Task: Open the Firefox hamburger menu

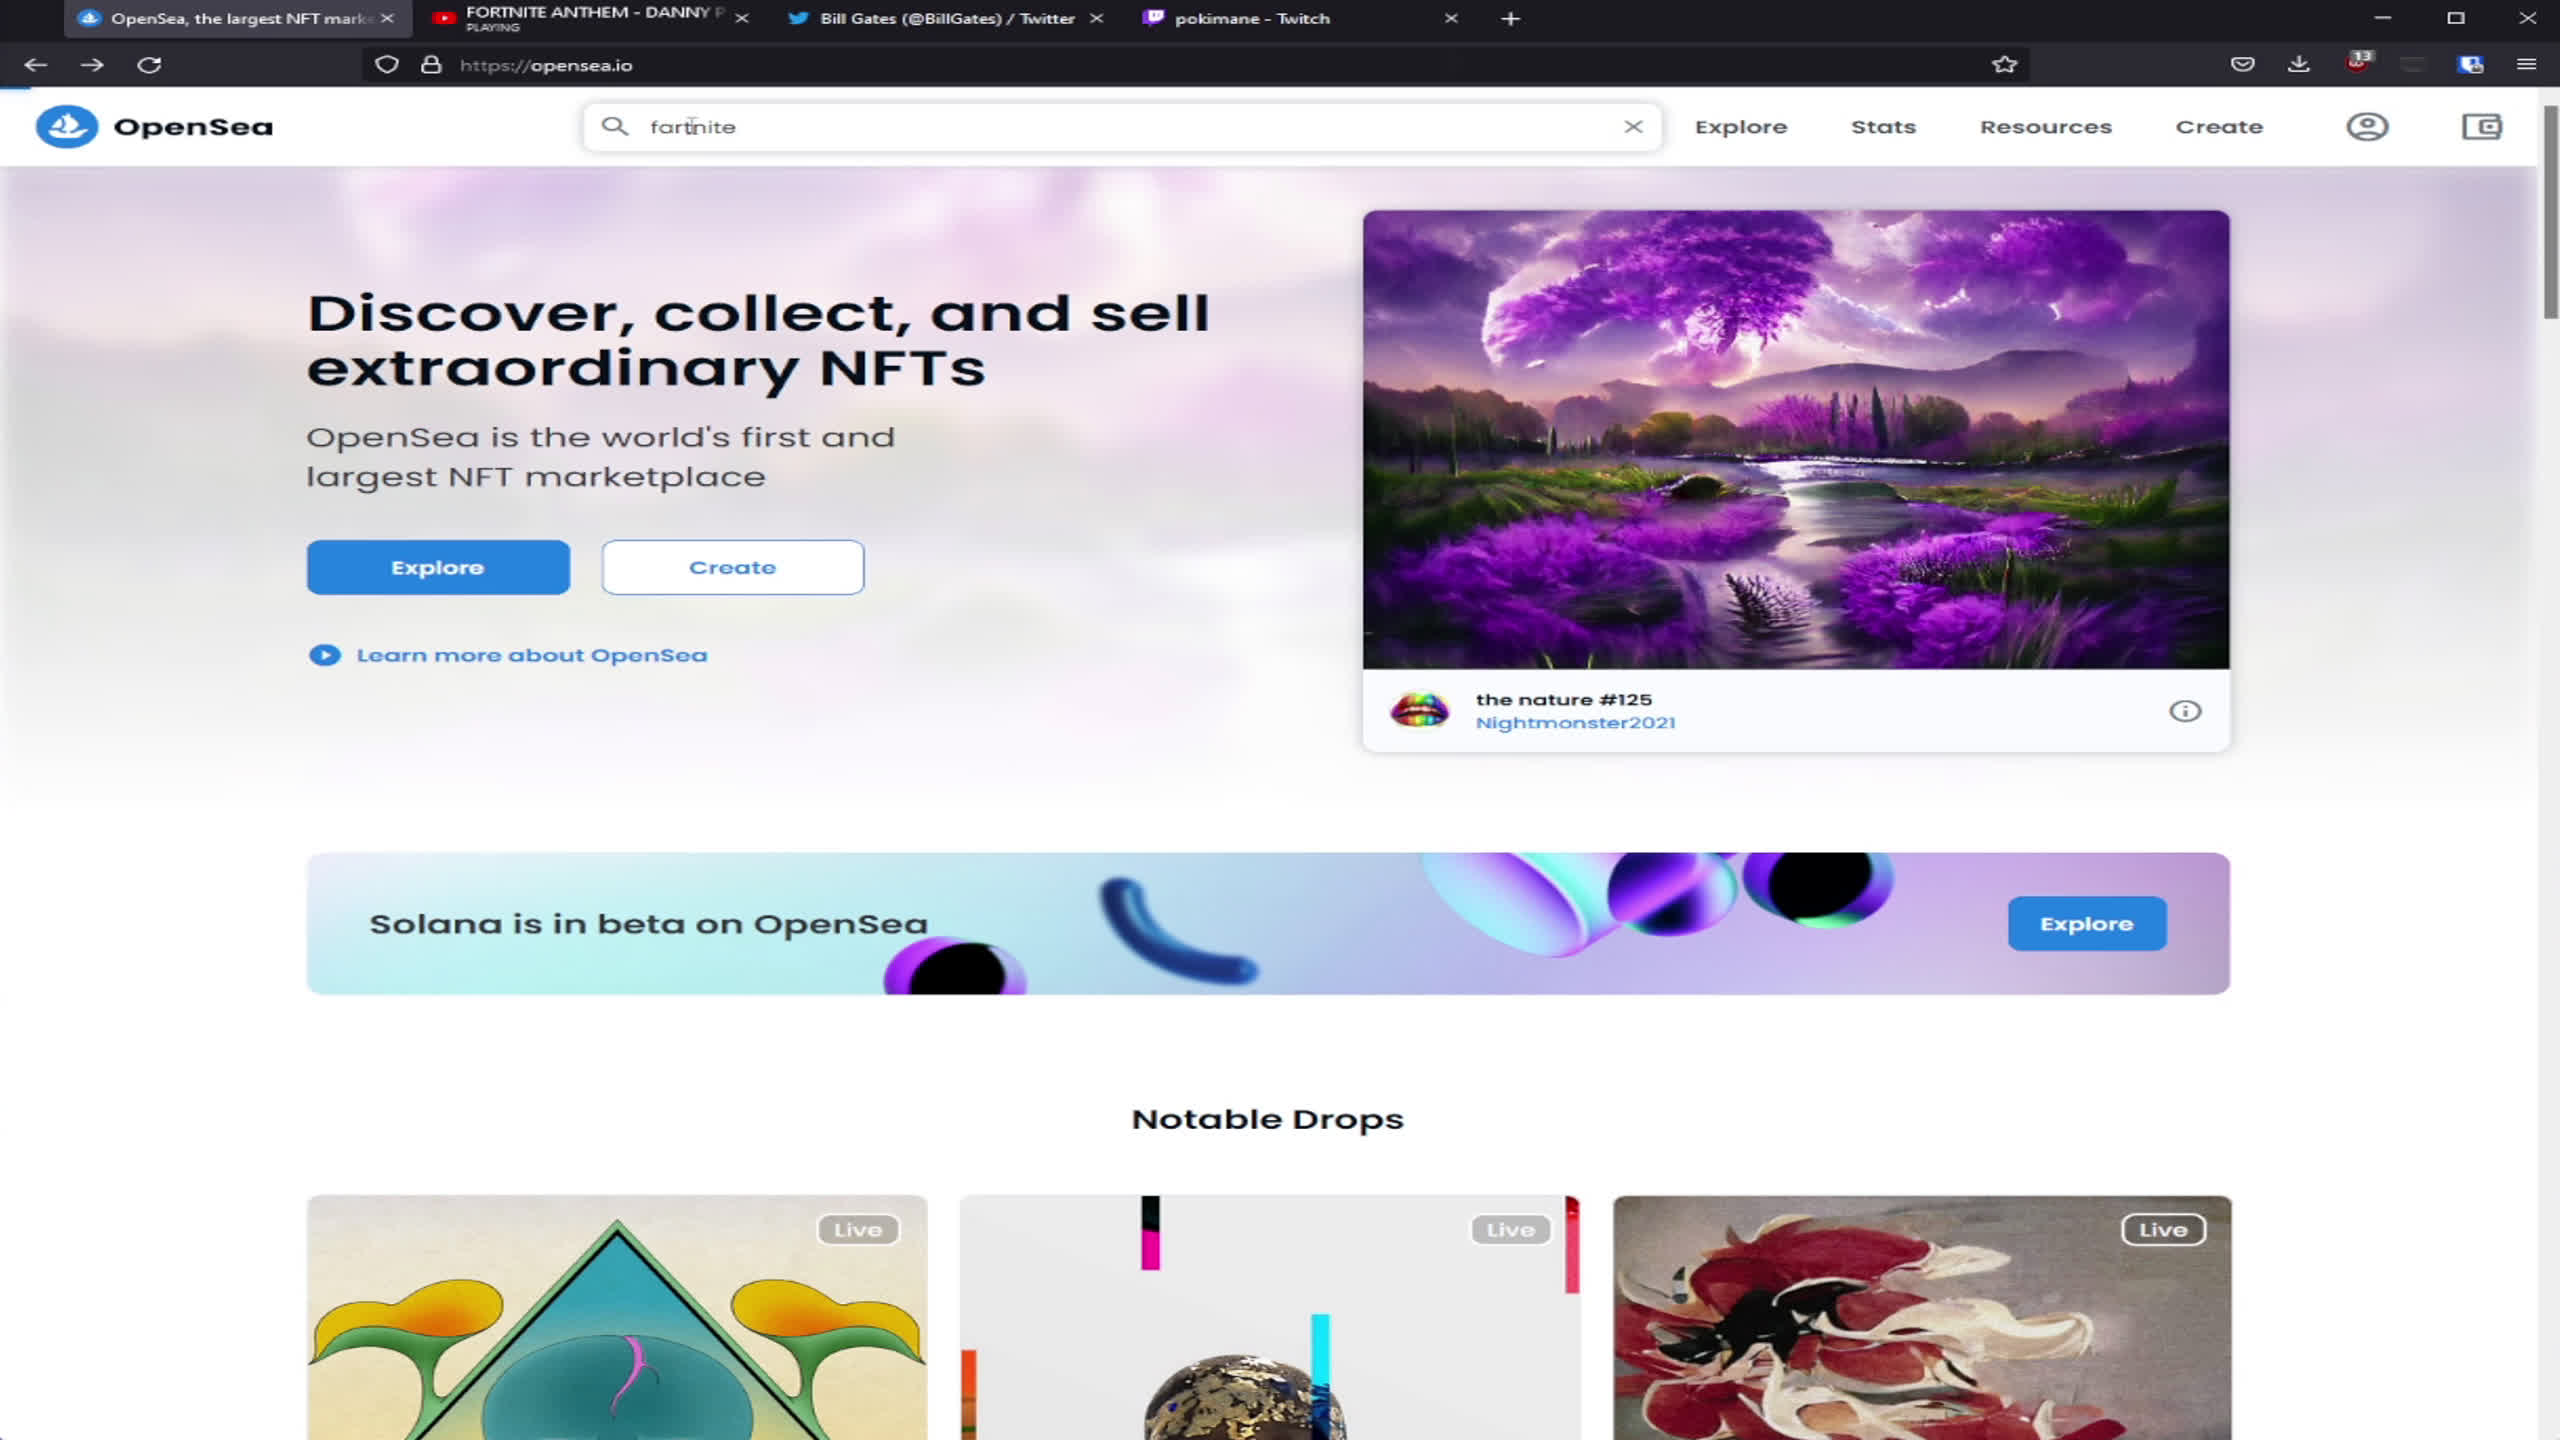Action: click(2526, 65)
